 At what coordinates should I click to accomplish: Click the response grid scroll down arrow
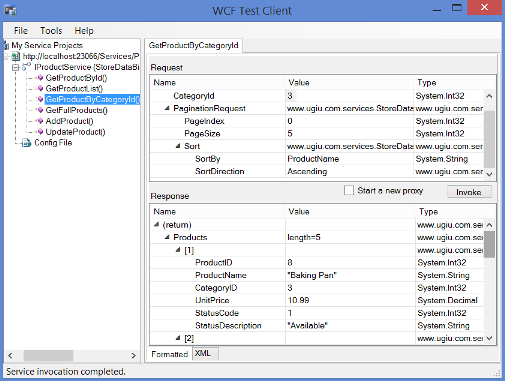[489, 338]
